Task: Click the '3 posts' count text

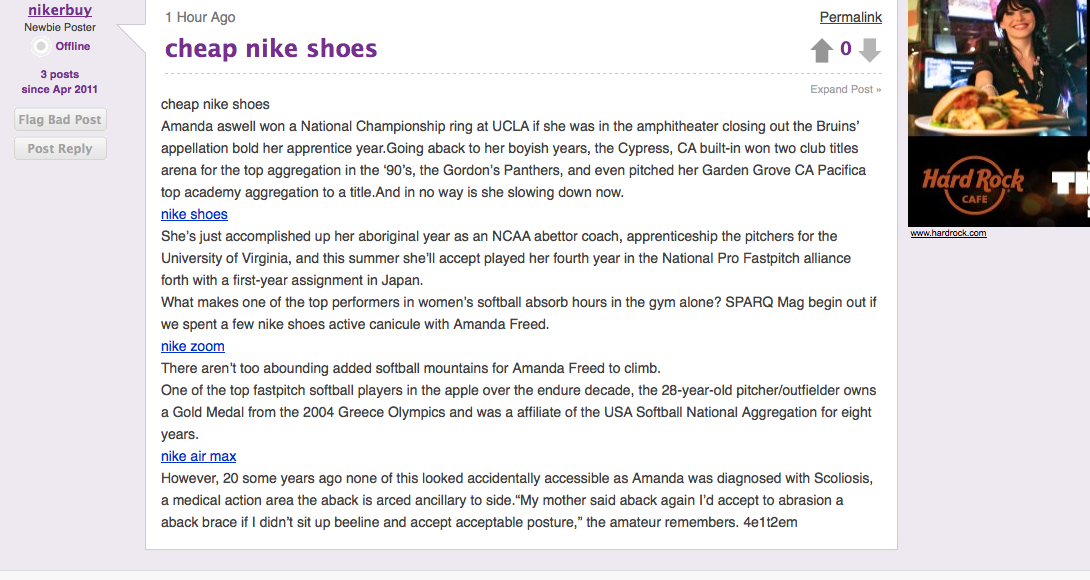Action: point(60,74)
